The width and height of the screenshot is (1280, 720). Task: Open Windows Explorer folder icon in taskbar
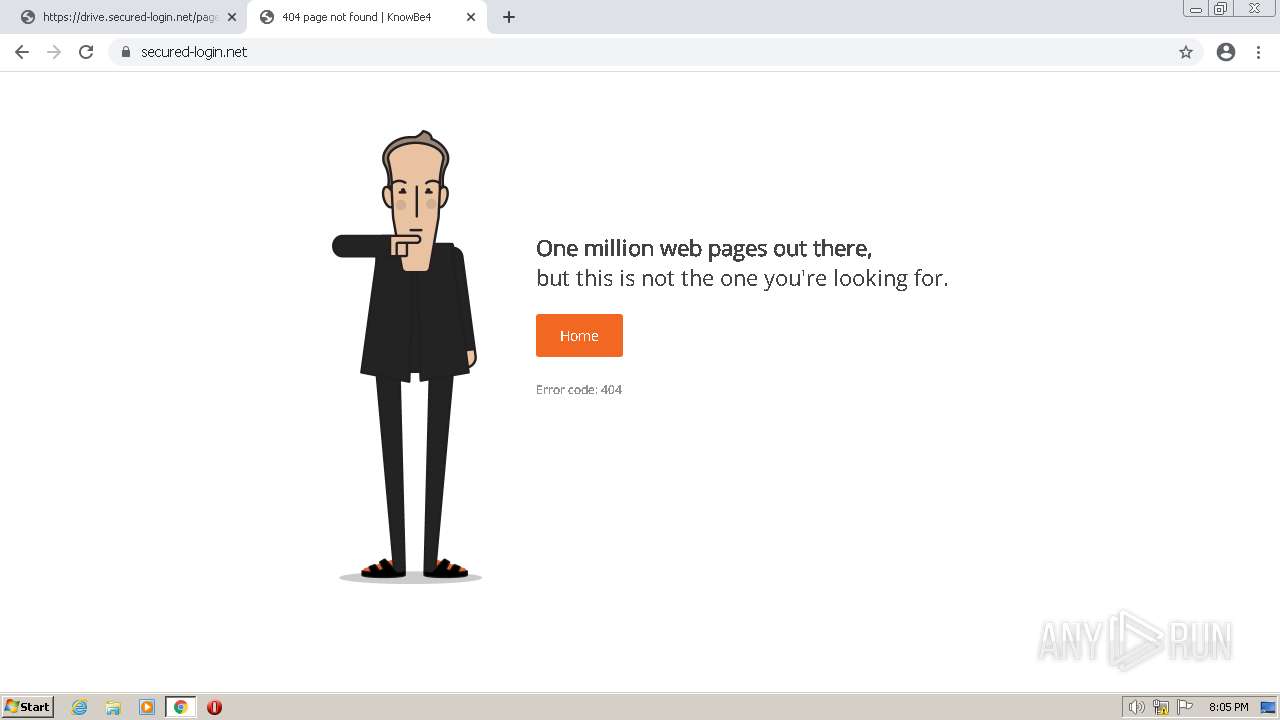tap(113, 707)
